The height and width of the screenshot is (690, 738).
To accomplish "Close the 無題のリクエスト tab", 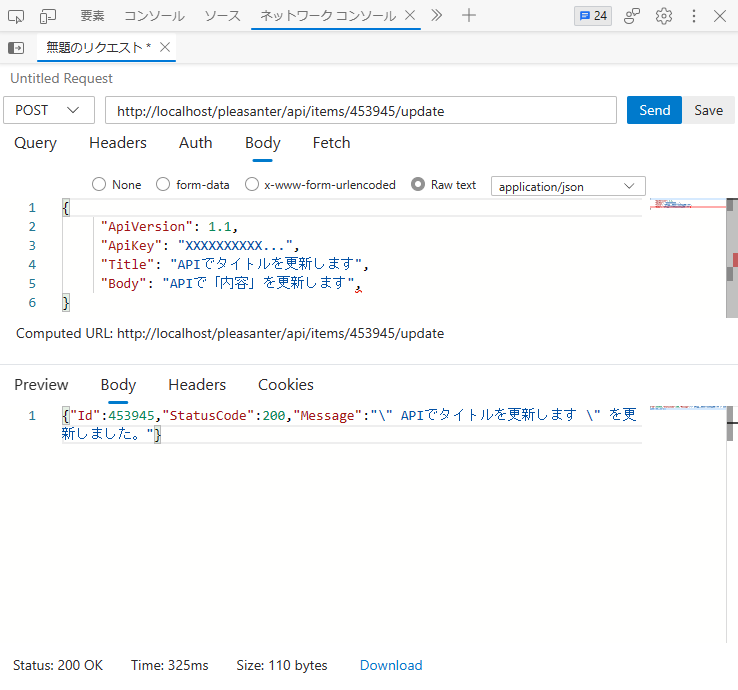I will tap(165, 47).
